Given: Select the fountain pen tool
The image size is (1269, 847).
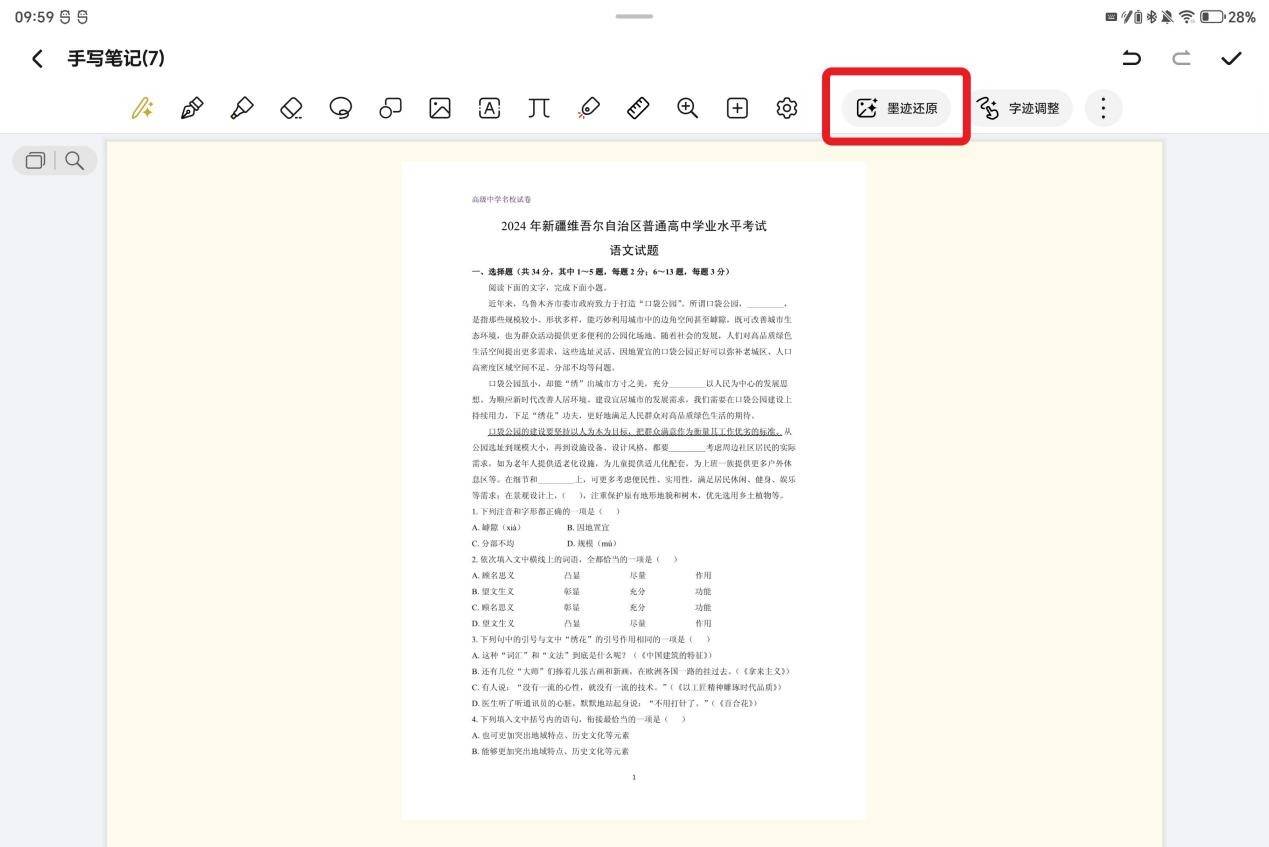Looking at the screenshot, I should pos(192,108).
